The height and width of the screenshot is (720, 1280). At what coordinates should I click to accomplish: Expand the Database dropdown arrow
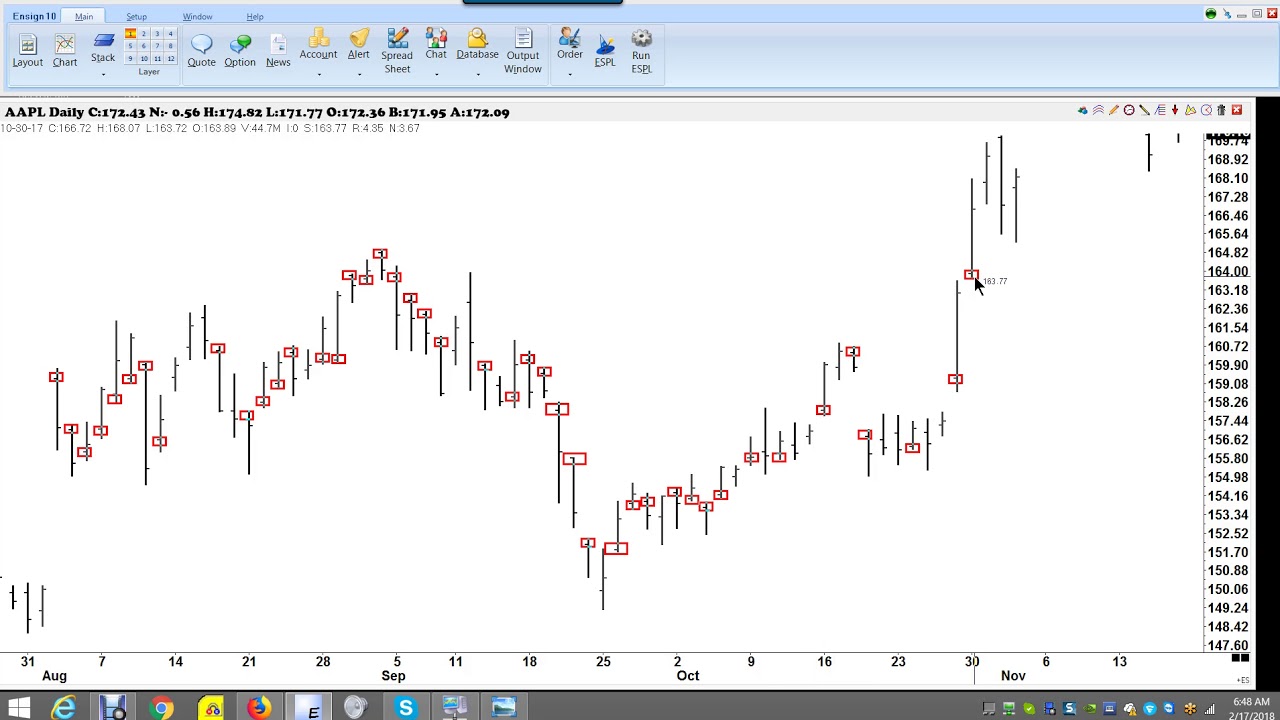coord(477,74)
